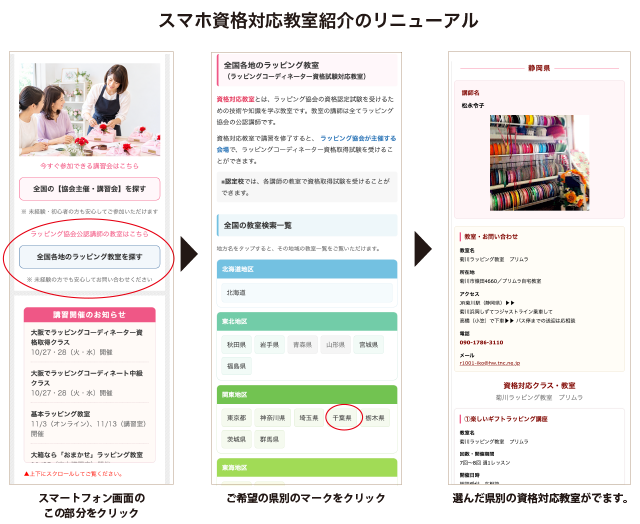Click the classroom email address link

tap(490, 363)
